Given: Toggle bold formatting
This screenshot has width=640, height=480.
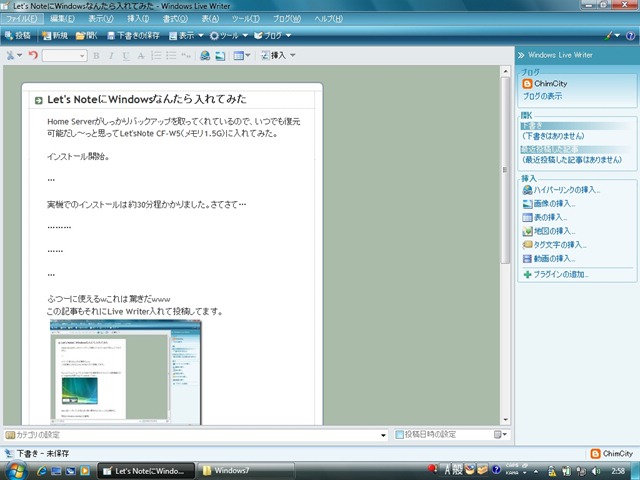Looking at the screenshot, I should 96,56.
